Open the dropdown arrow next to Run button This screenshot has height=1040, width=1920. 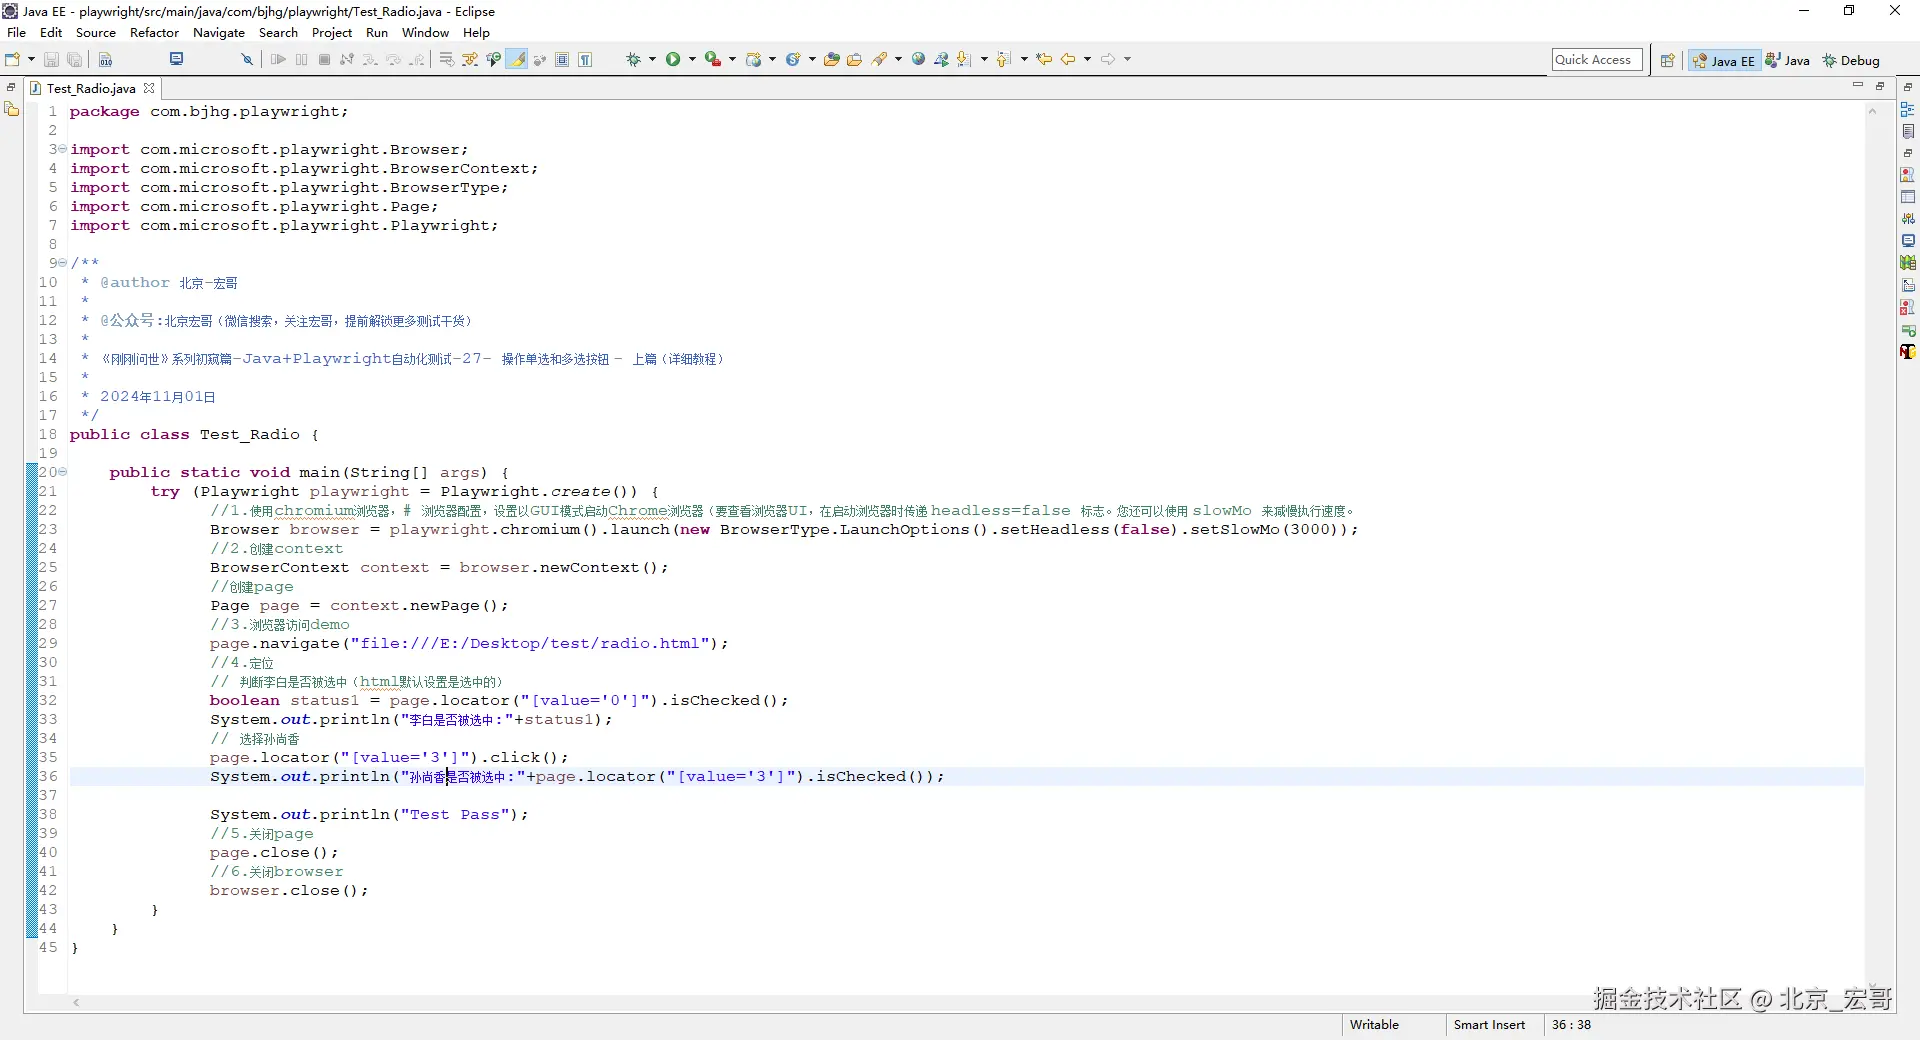pos(692,60)
